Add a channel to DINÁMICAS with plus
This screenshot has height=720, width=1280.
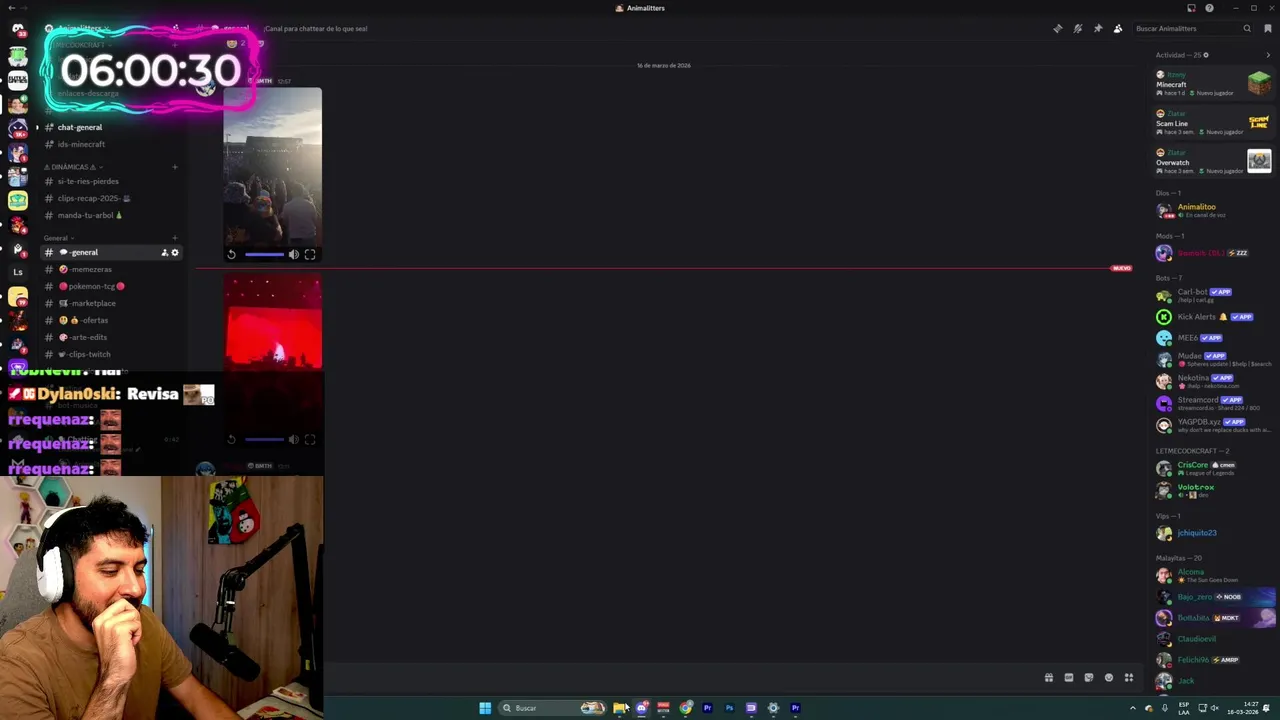[x=175, y=167]
